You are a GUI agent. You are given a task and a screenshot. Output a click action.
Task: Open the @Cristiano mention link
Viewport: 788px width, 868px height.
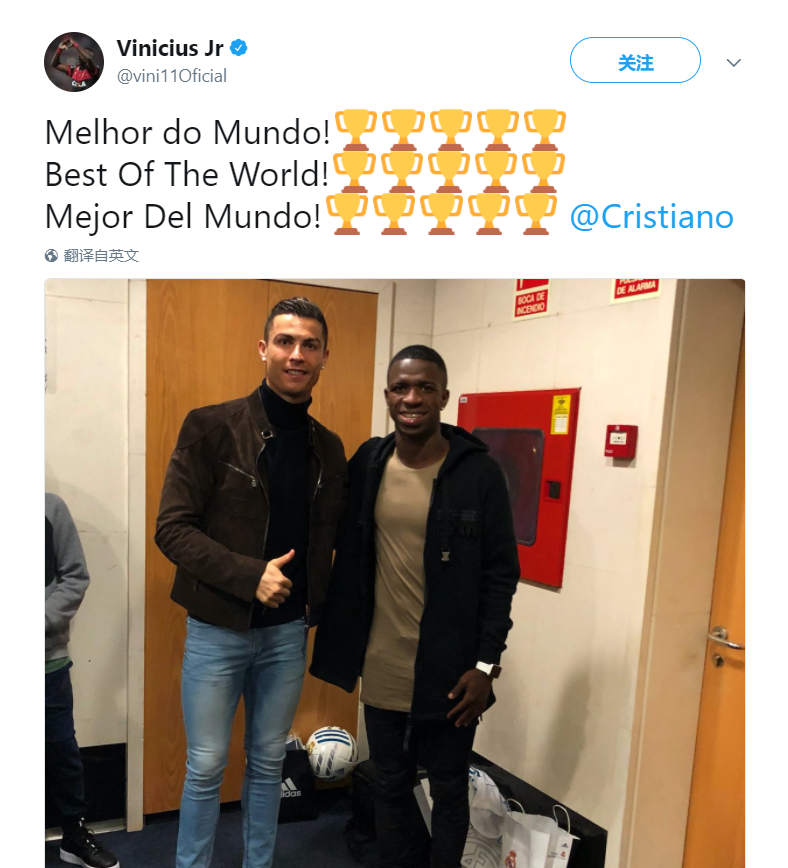pyautogui.click(x=652, y=216)
